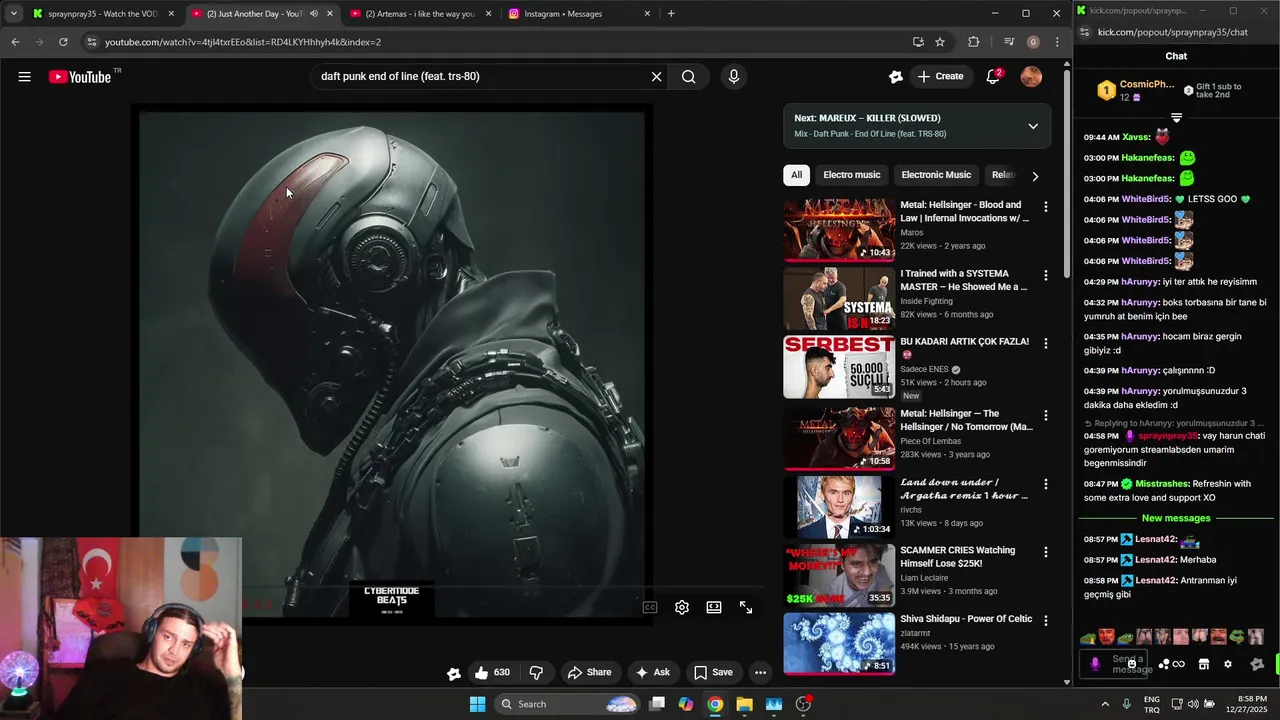The height and width of the screenshot is (720, 1280).
Task: Open video titled Shiva Shidapu - Power Of Celtic
Action: point(966,619)
